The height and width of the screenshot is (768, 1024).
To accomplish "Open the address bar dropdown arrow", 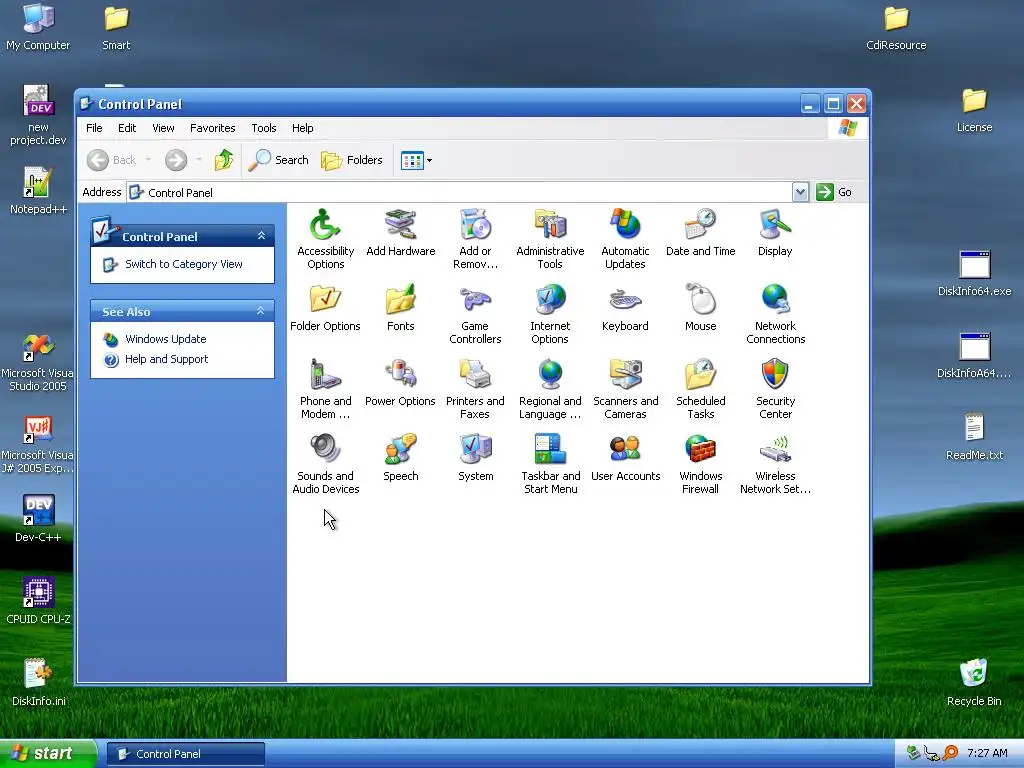I will 800,192.
